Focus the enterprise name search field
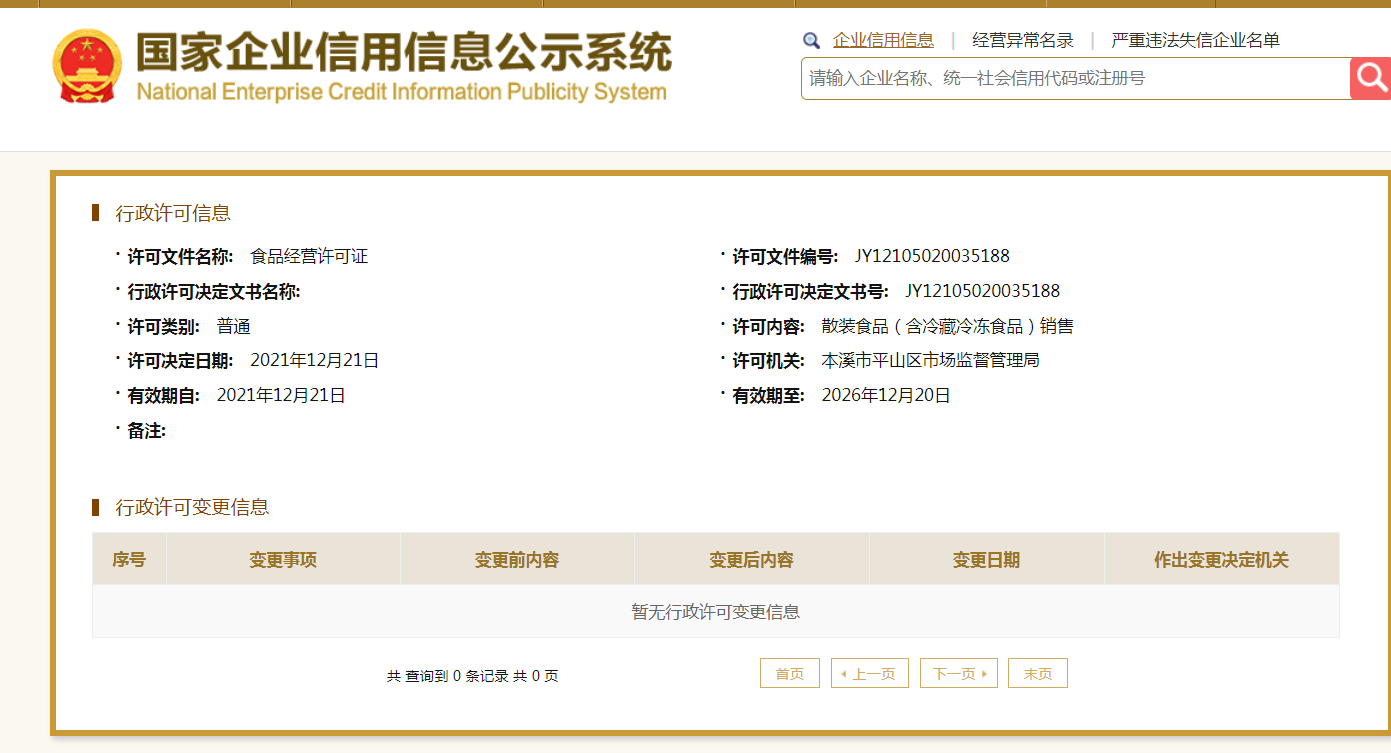This screenshot has width=1391, height=753. click(x=1076, y=78)
